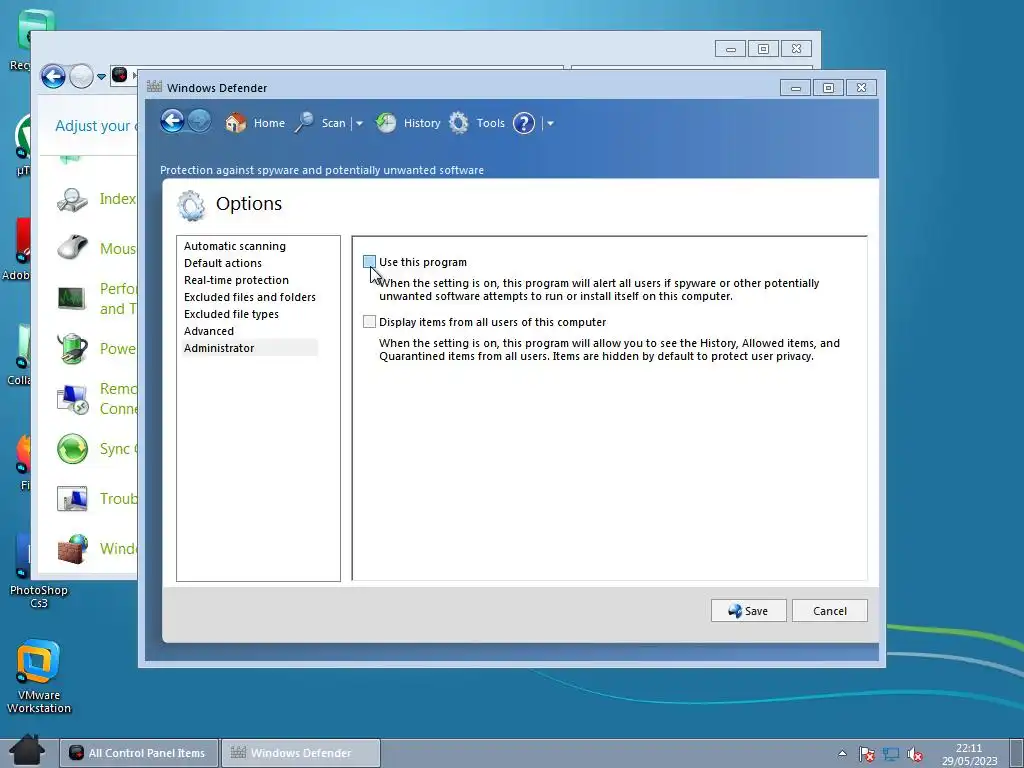The image size is (1024, 768).
Task: Open Performance Information icon in Control Panel
Action: [x=72, y=298]
